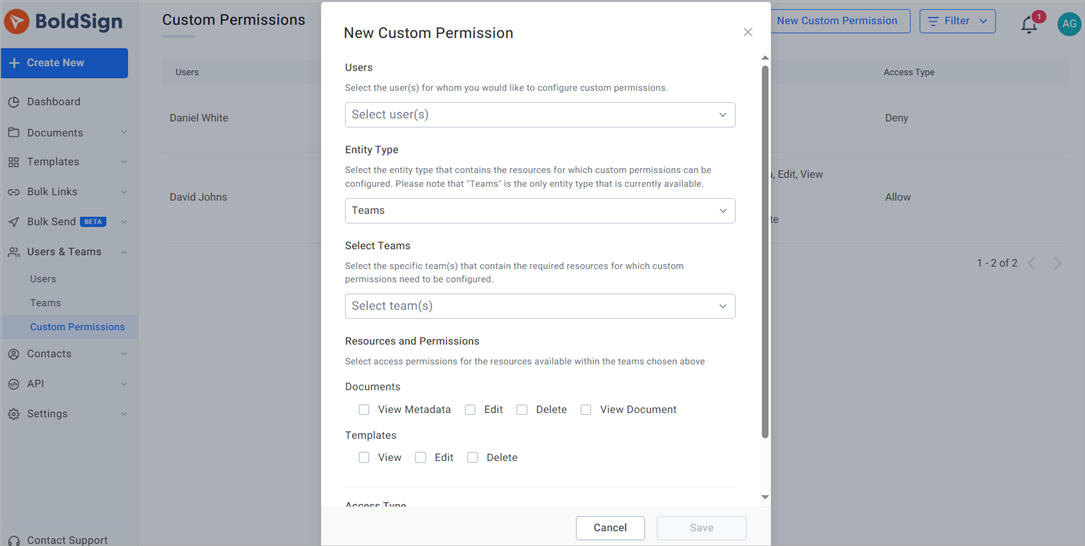Screen dimensions: 1085x546
Task: Check the View Document permission box
Action: point(586,410)
